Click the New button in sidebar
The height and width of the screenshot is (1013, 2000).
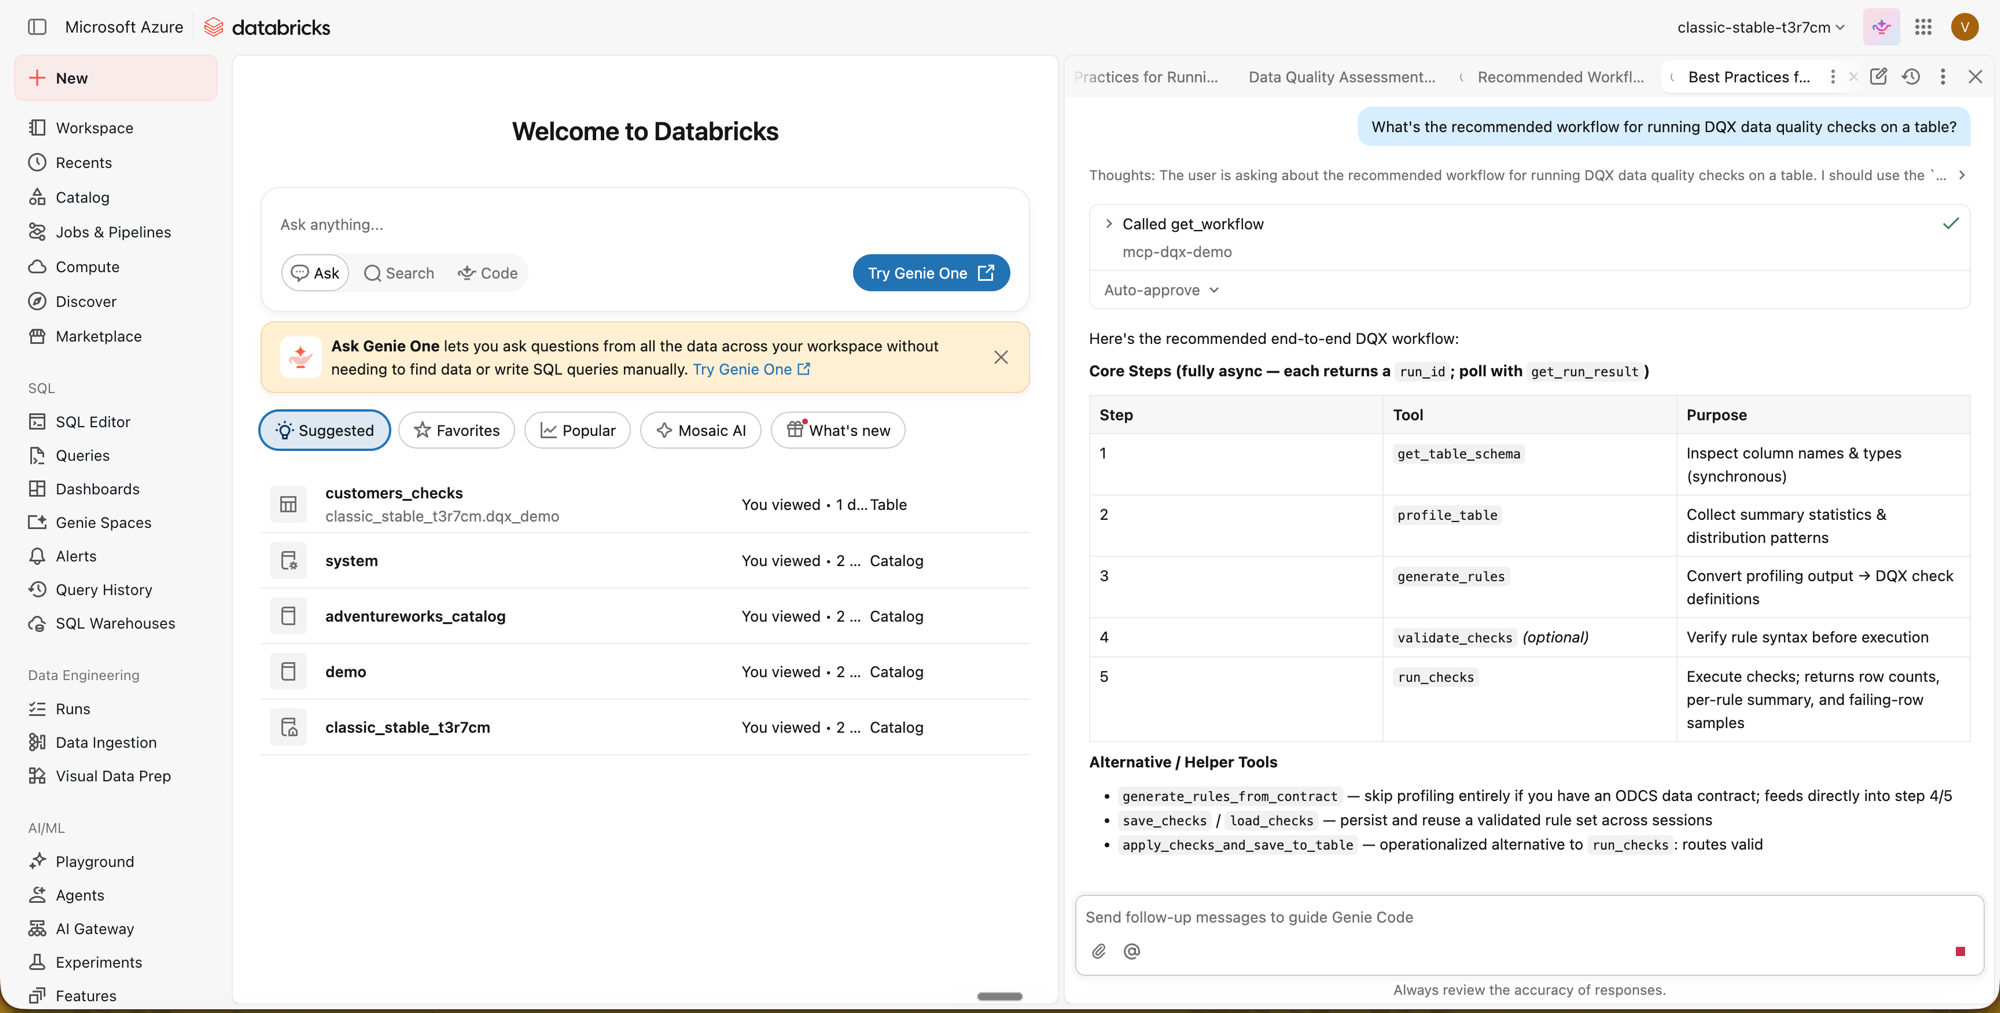click(116, 78)
